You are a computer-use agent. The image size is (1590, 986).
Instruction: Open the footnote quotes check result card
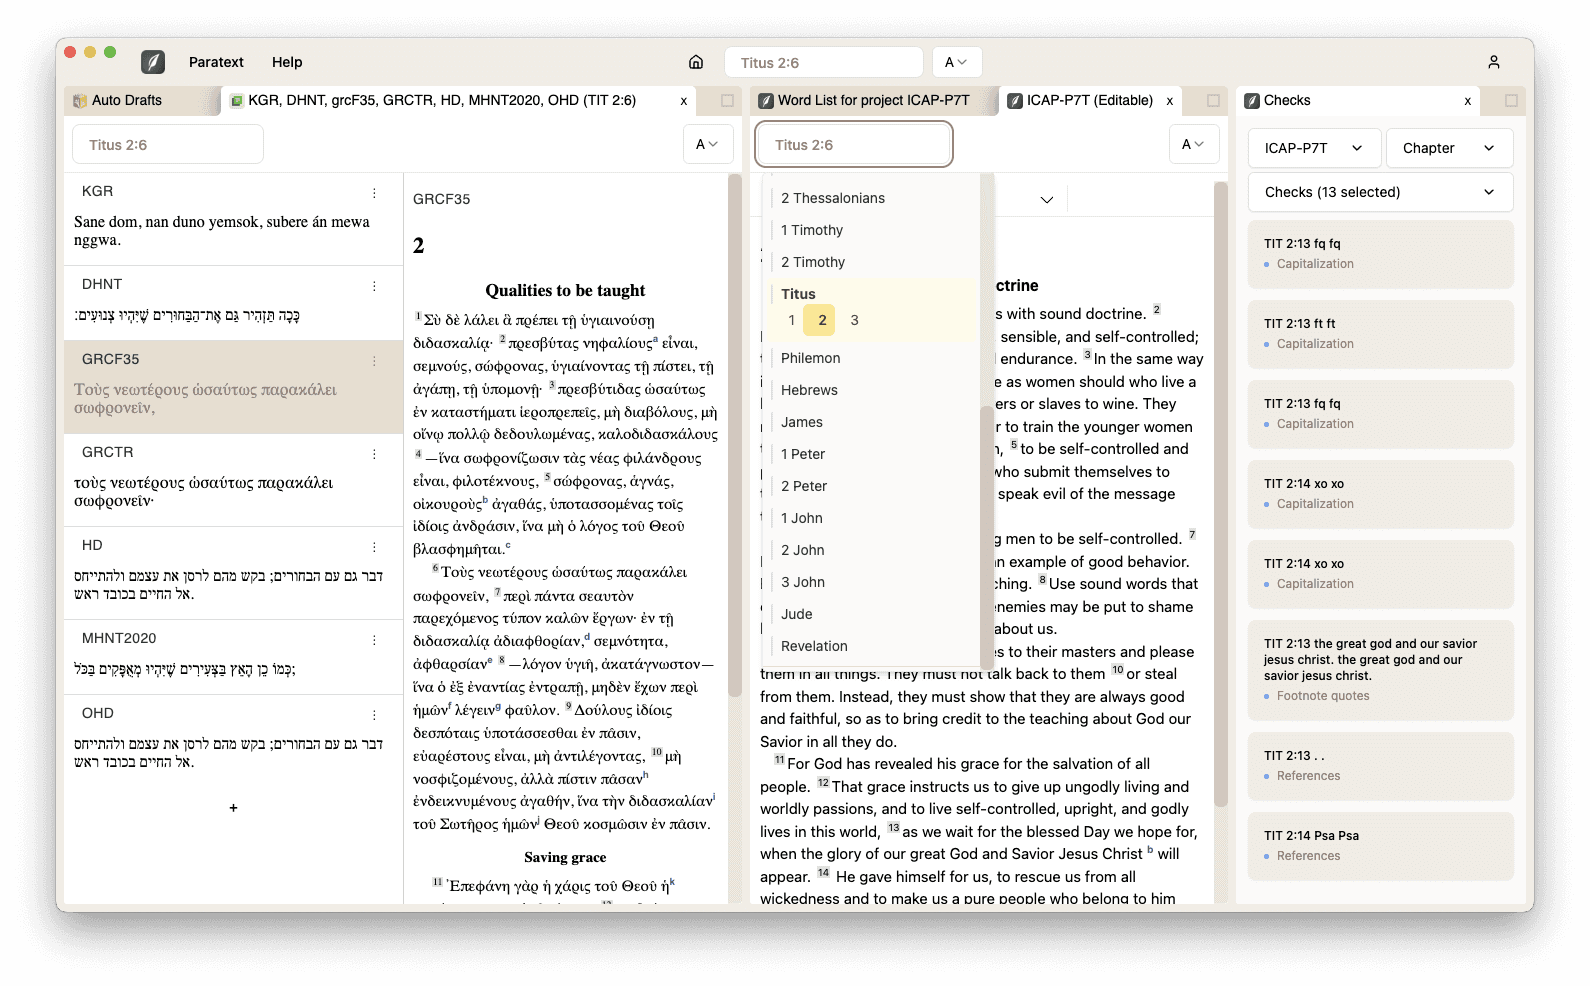pyautogui.click(x=1380, y=670)
